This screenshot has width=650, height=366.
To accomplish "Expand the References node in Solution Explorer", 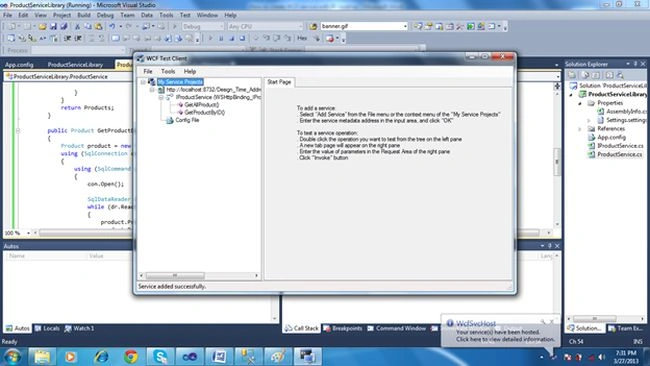I will pos(580,129).
